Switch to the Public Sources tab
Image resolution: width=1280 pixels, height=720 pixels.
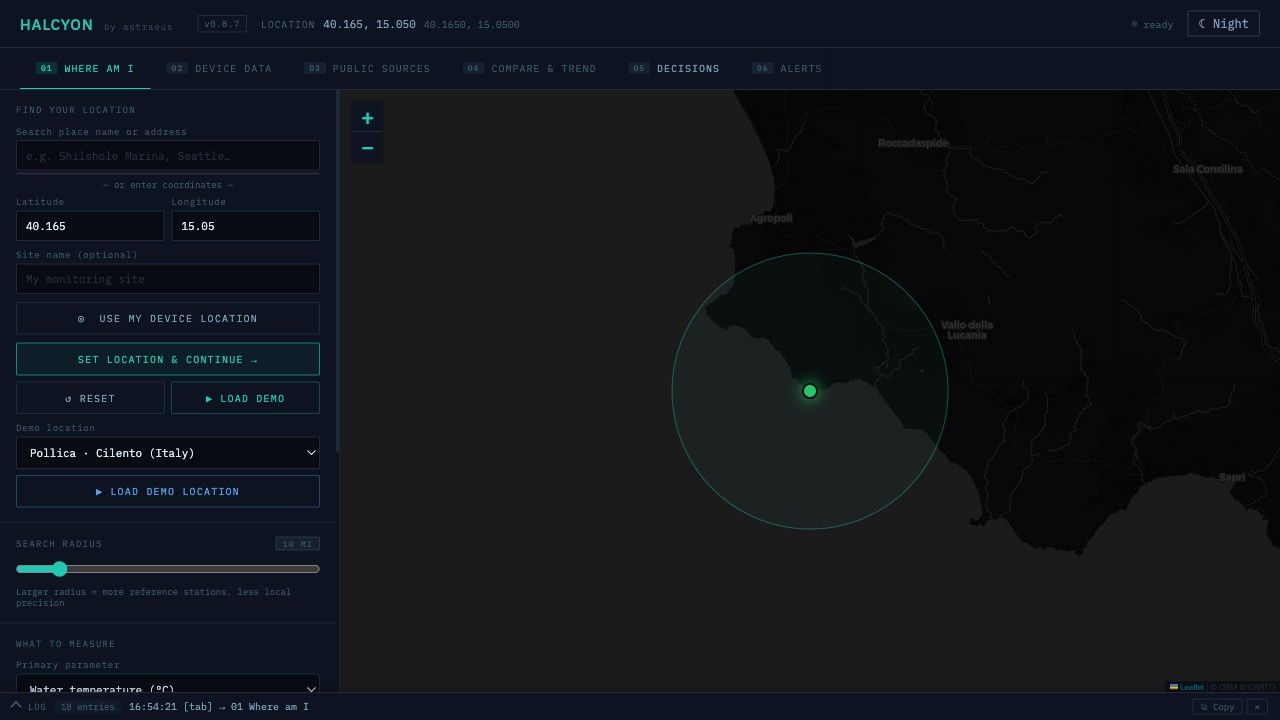pos(367,69)
